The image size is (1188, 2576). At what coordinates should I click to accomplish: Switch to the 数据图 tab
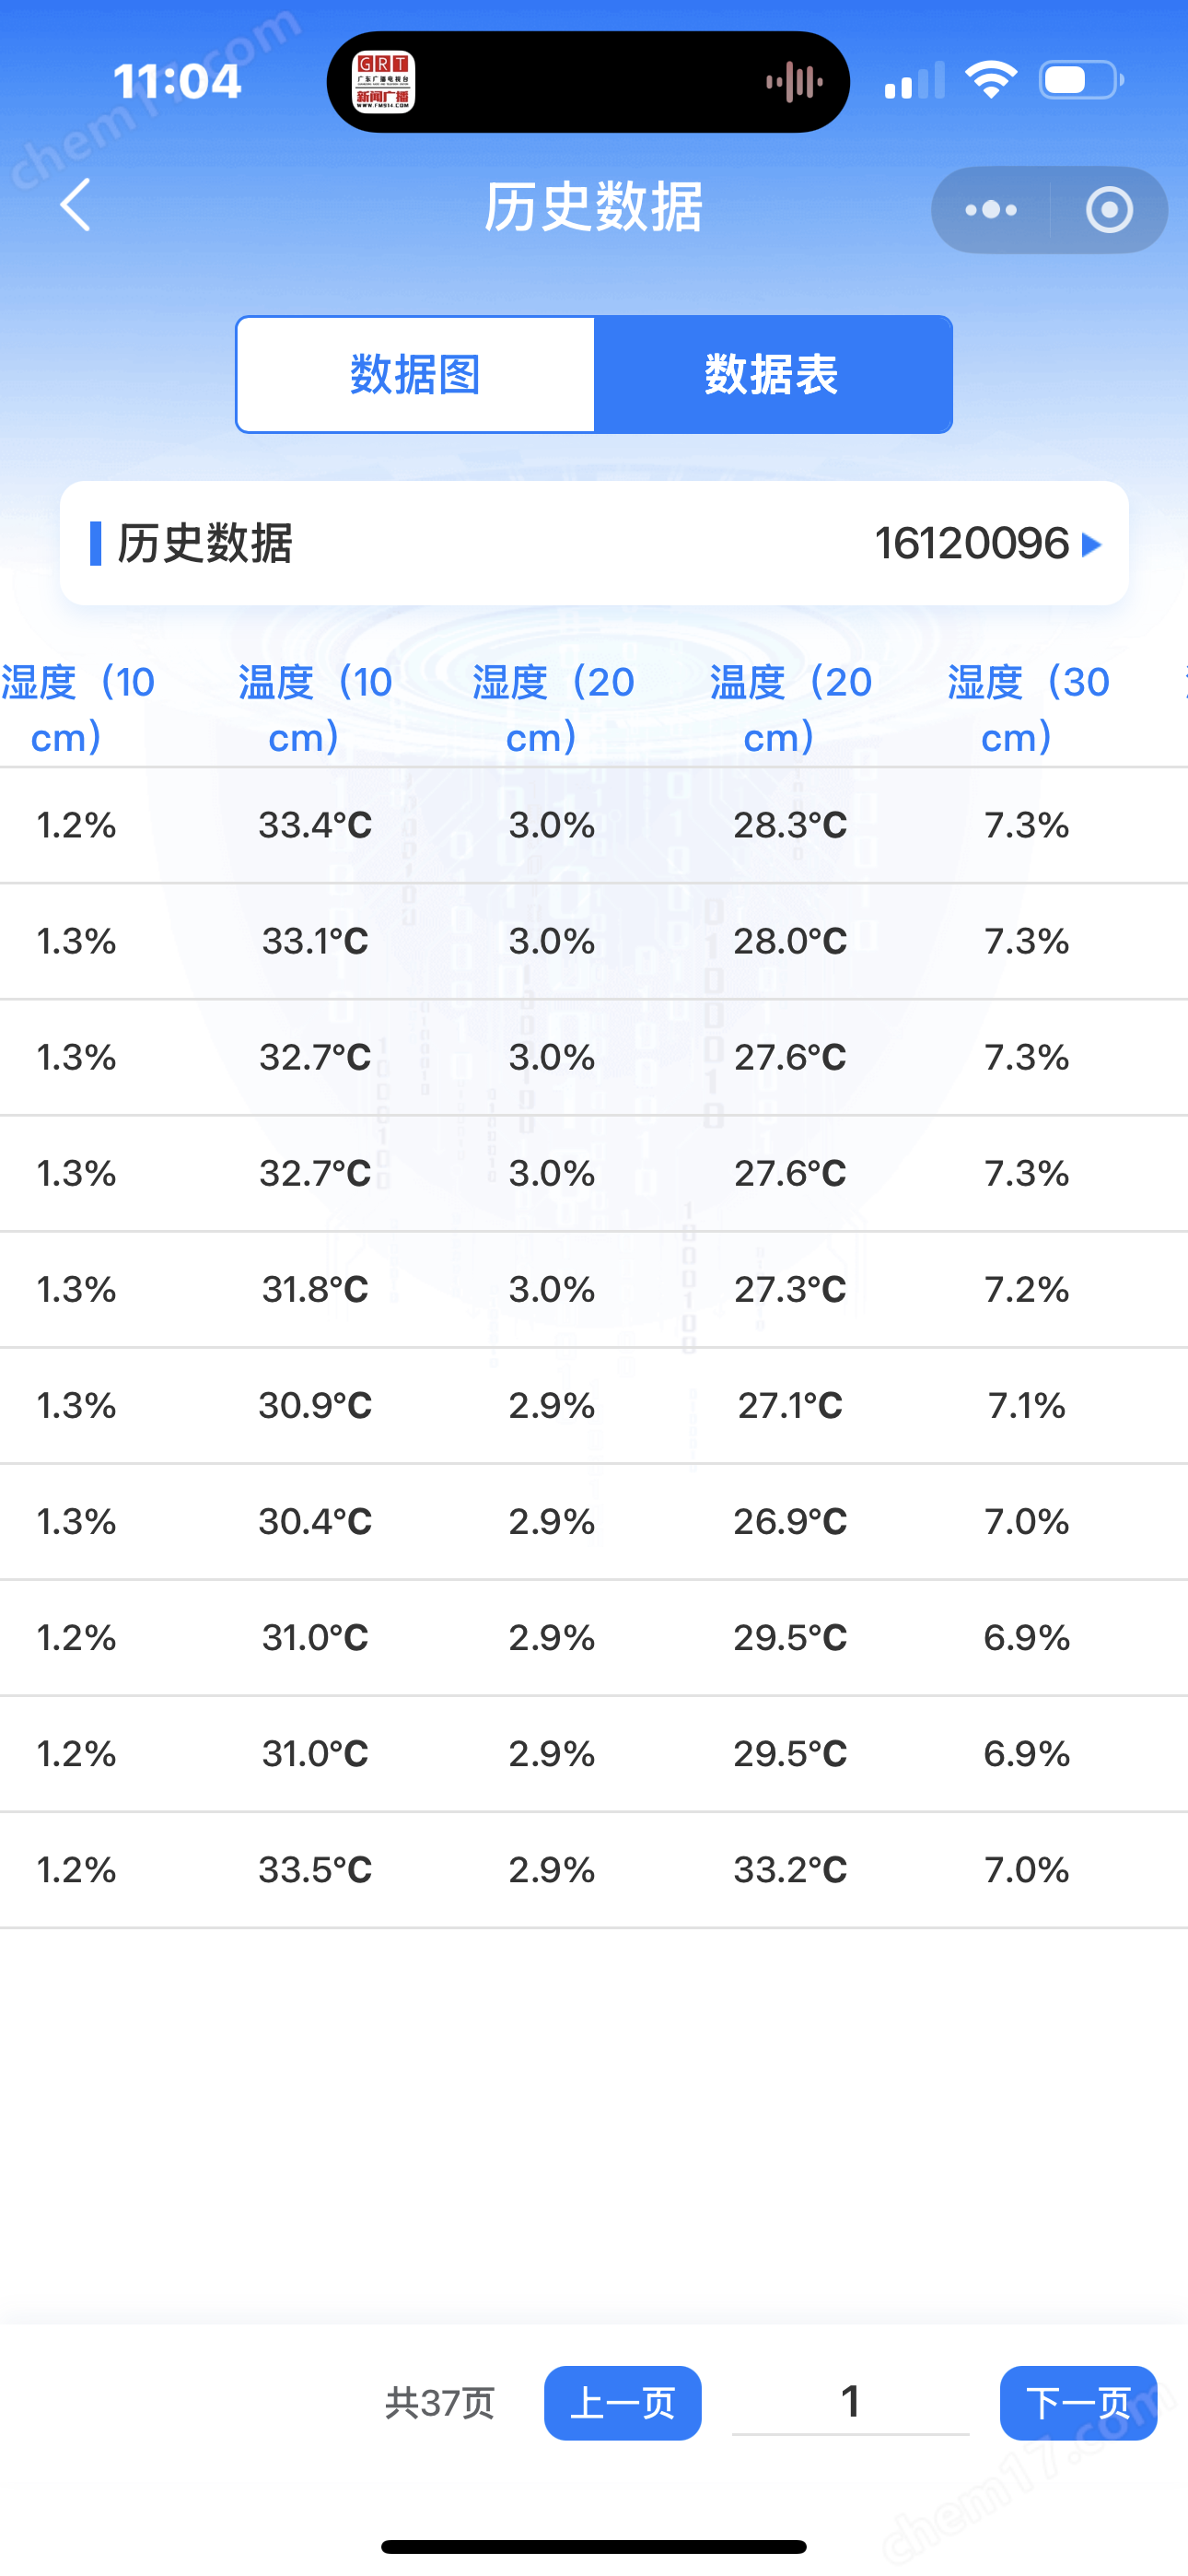[416, 375]
